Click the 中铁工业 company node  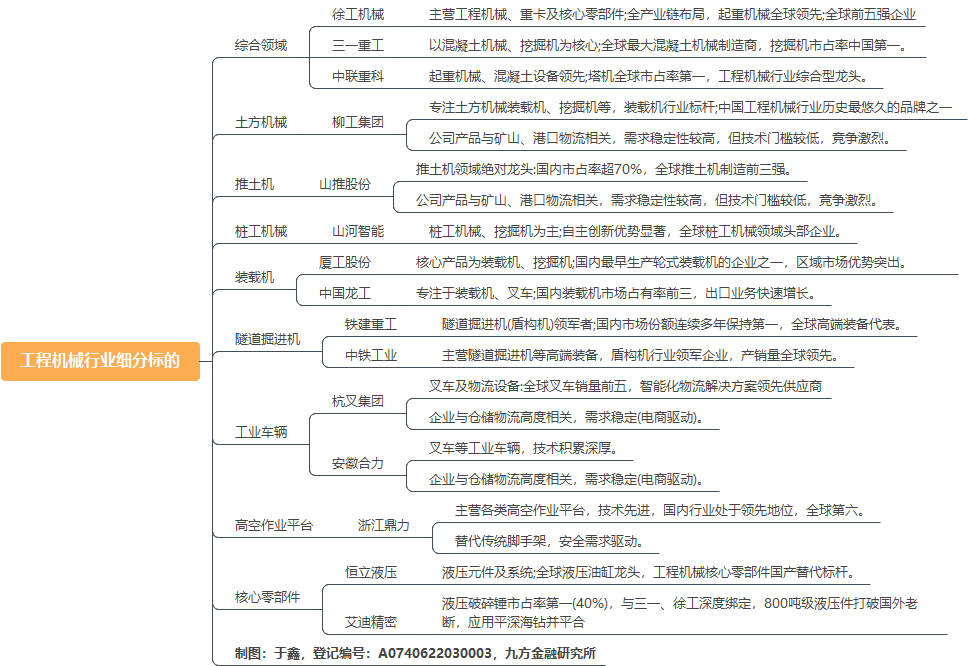371,356
